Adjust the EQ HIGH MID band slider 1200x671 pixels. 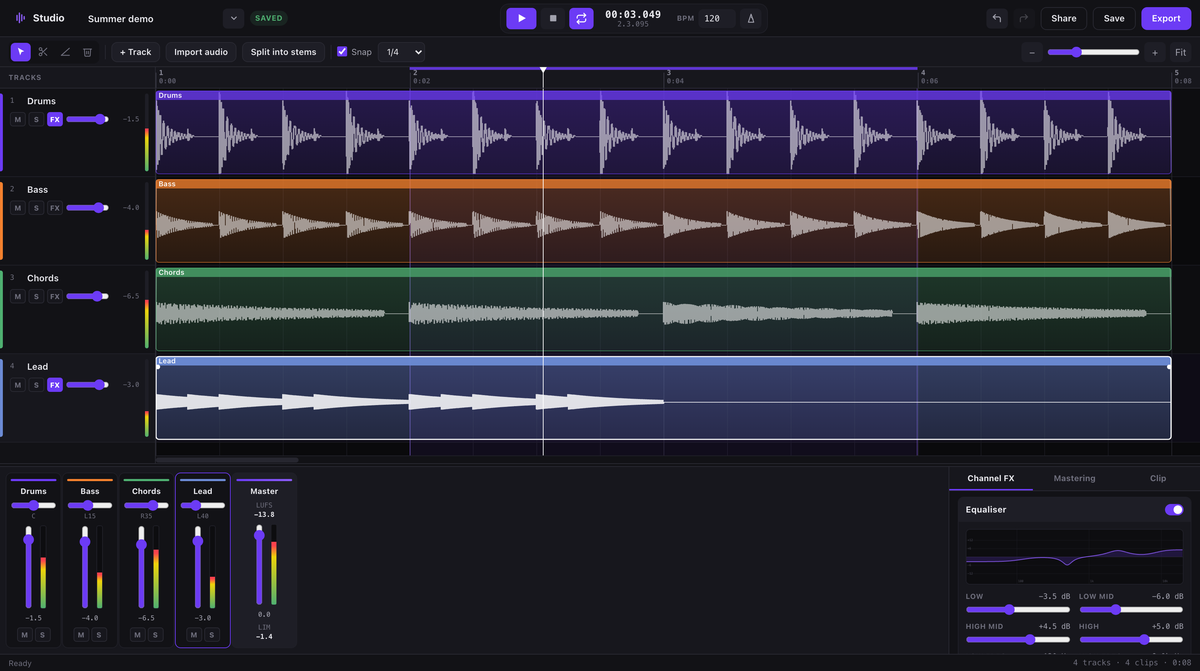pyautogui.click(x=1018, y=639)
